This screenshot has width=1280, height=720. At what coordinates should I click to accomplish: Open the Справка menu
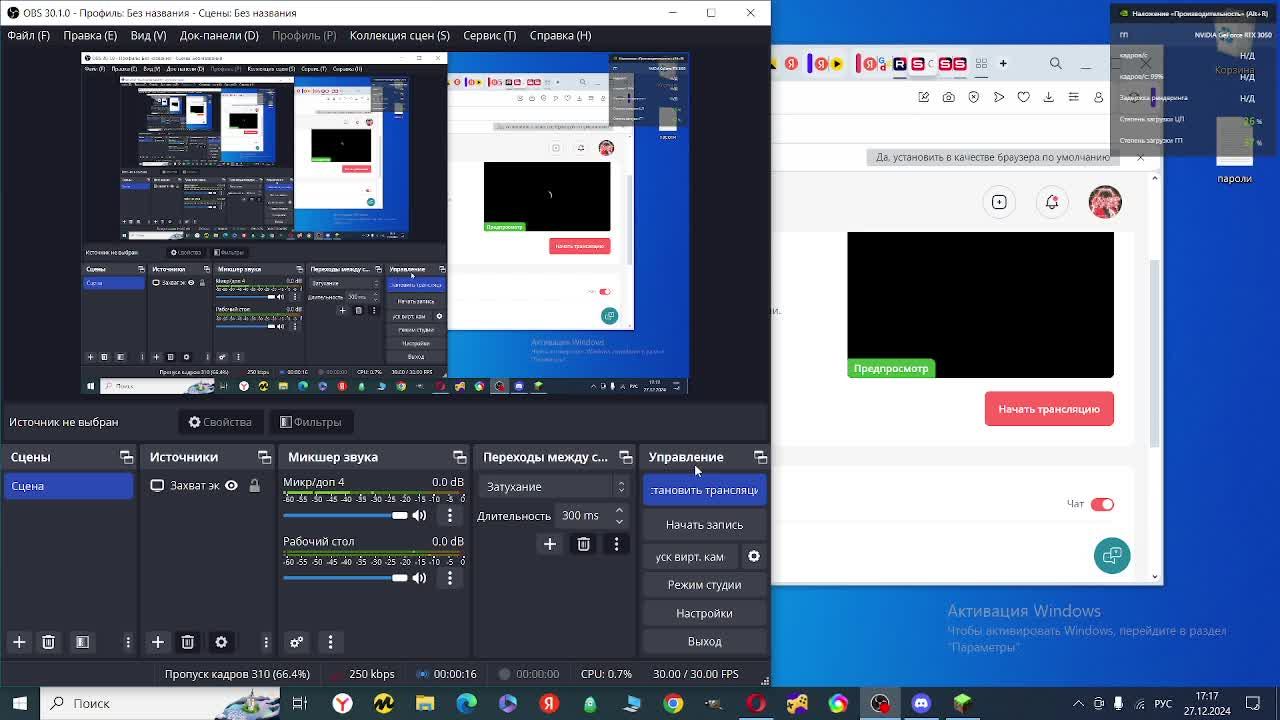click(x=560, y=35)
